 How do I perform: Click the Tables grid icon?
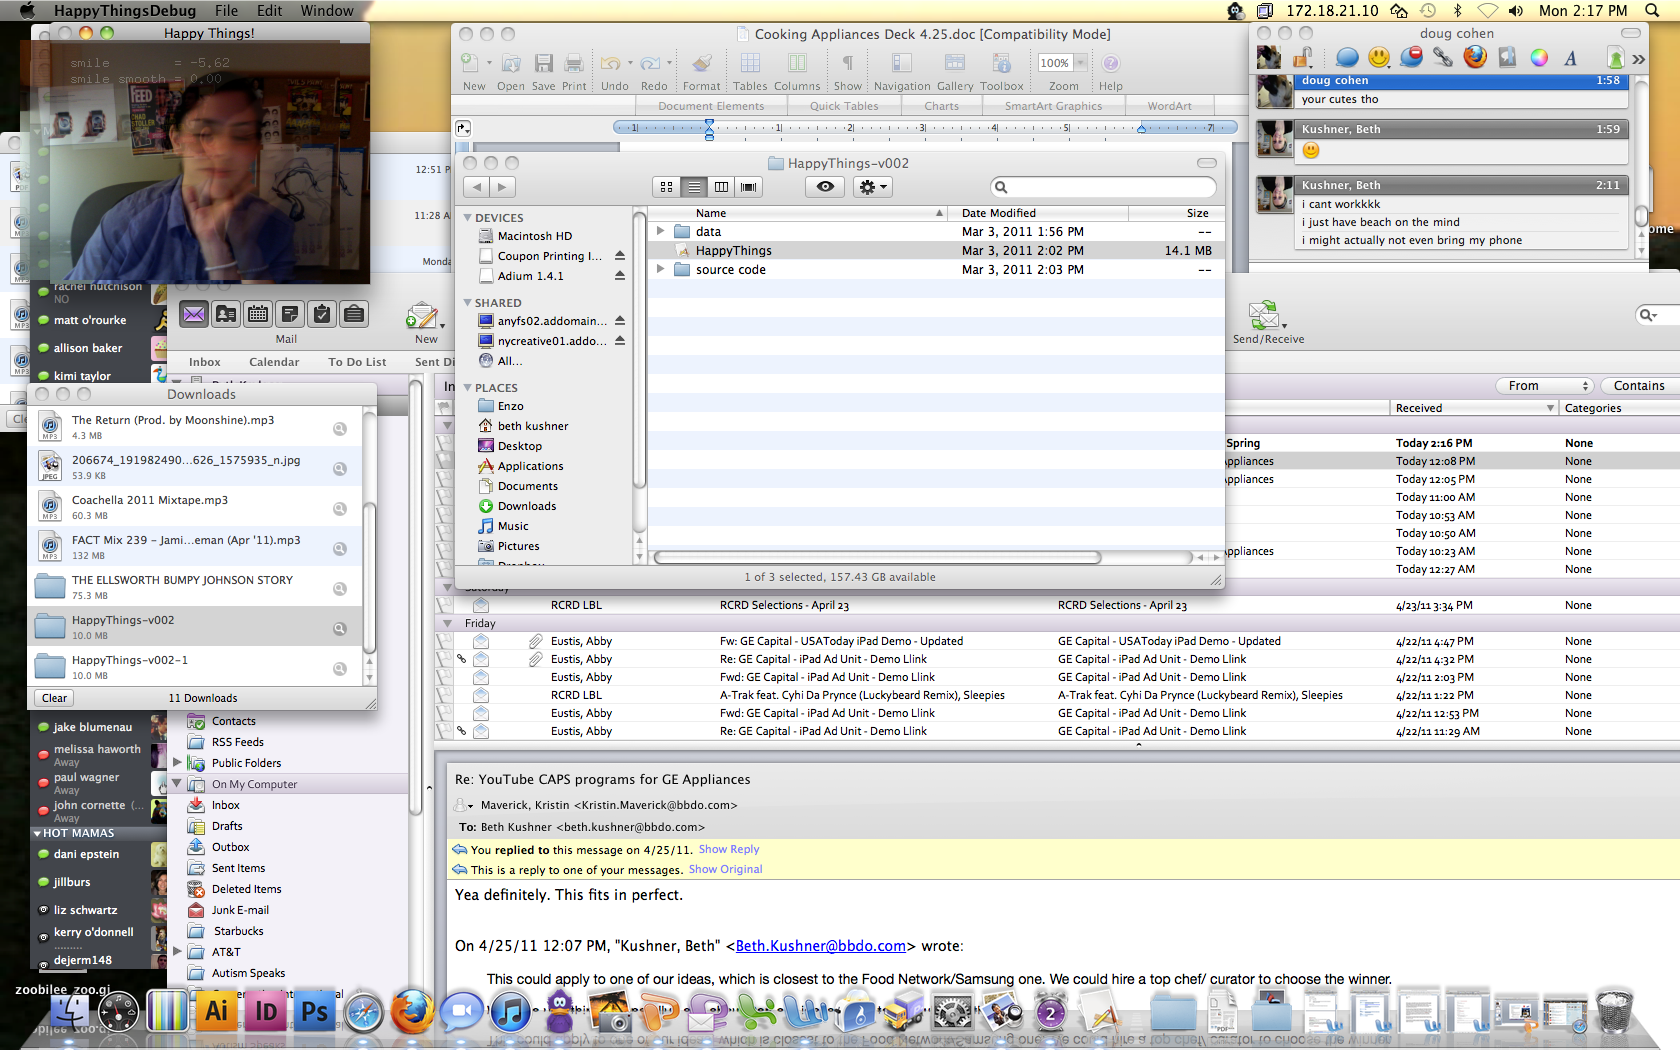[750, 63]
